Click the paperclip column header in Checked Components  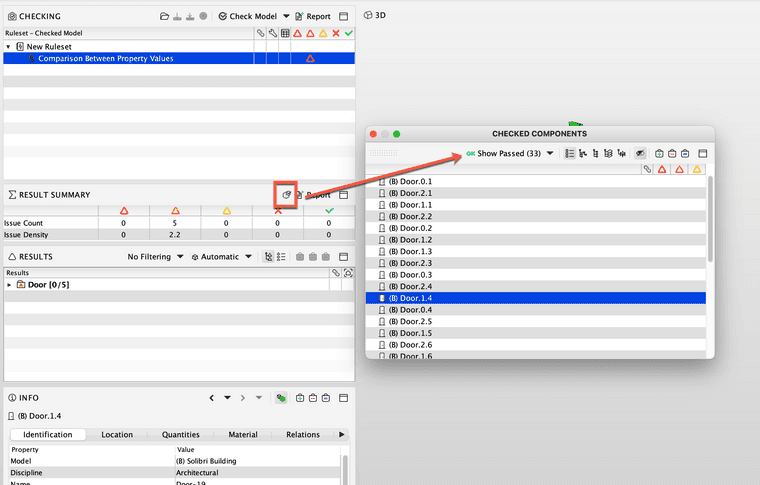coord(647,169)
